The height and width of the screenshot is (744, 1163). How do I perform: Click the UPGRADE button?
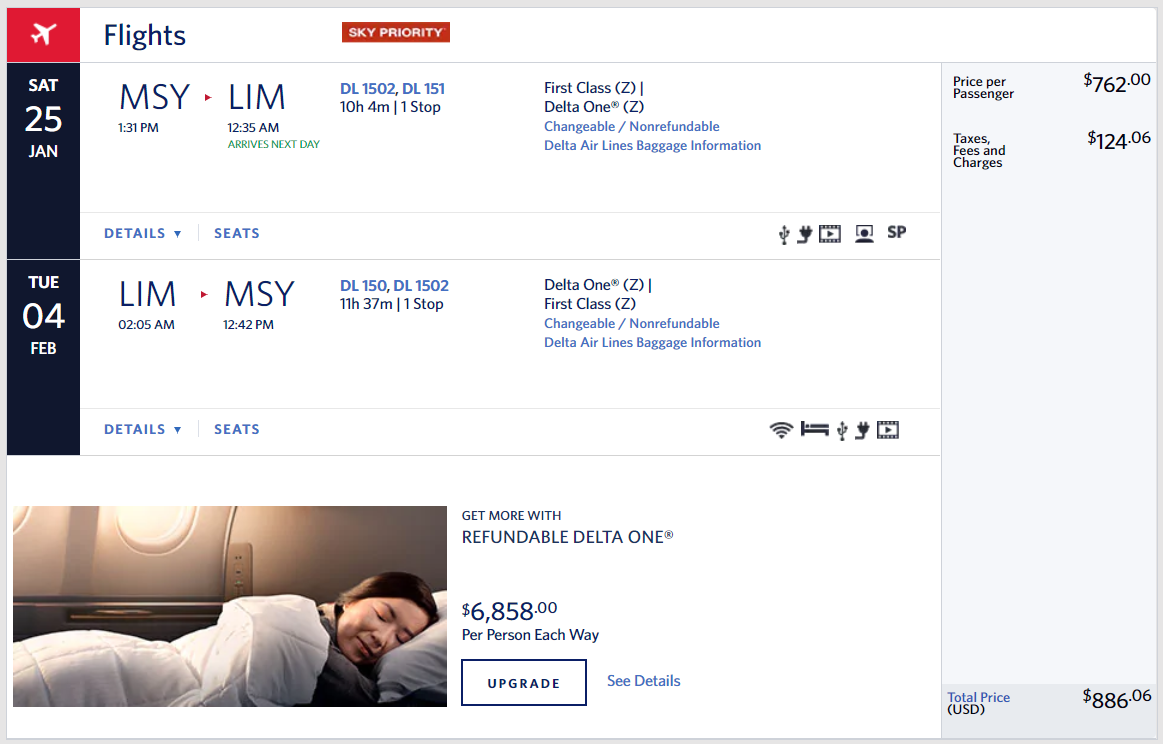(x=524, y=682)
